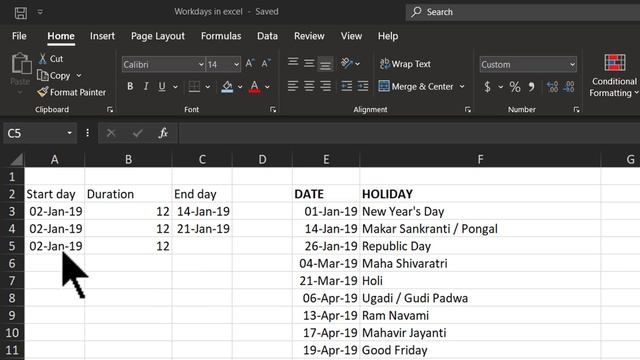
Task: Expand Merge & Center options arrow
Action: 462,87
